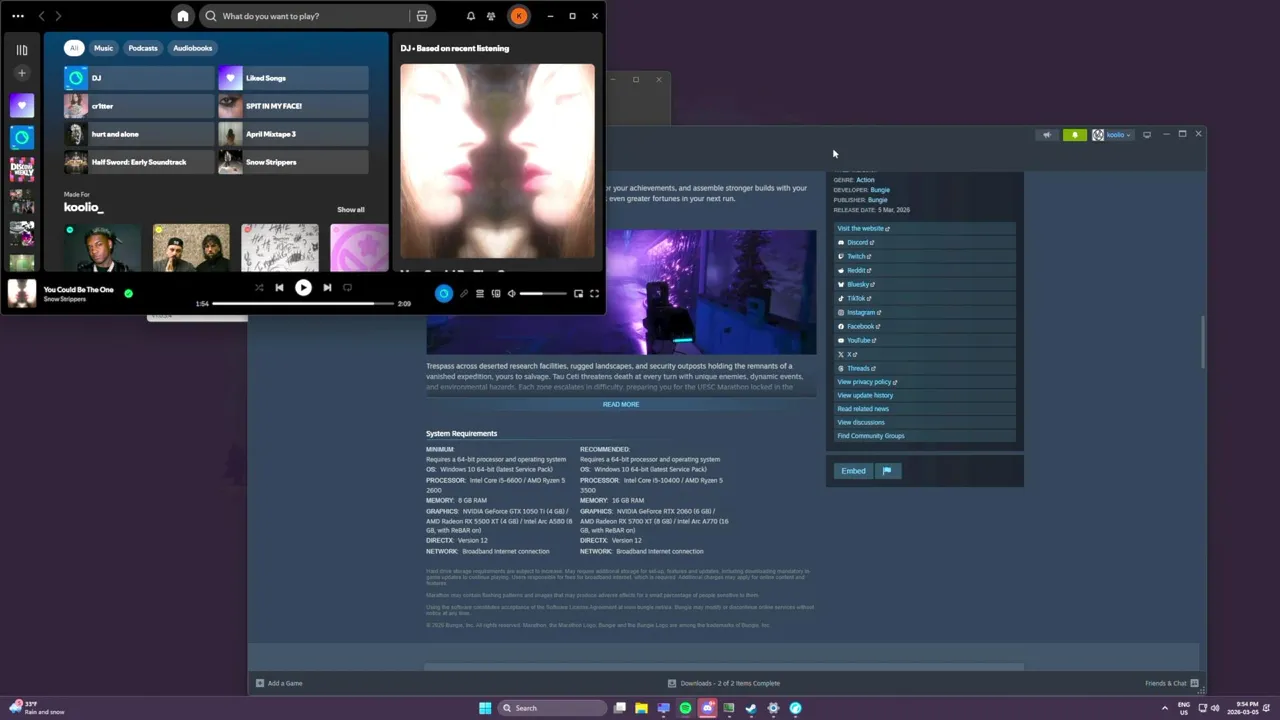1280x720 pixels.
Task: Open Spotify Browse icon in search bar
Action: pos(422,16)
